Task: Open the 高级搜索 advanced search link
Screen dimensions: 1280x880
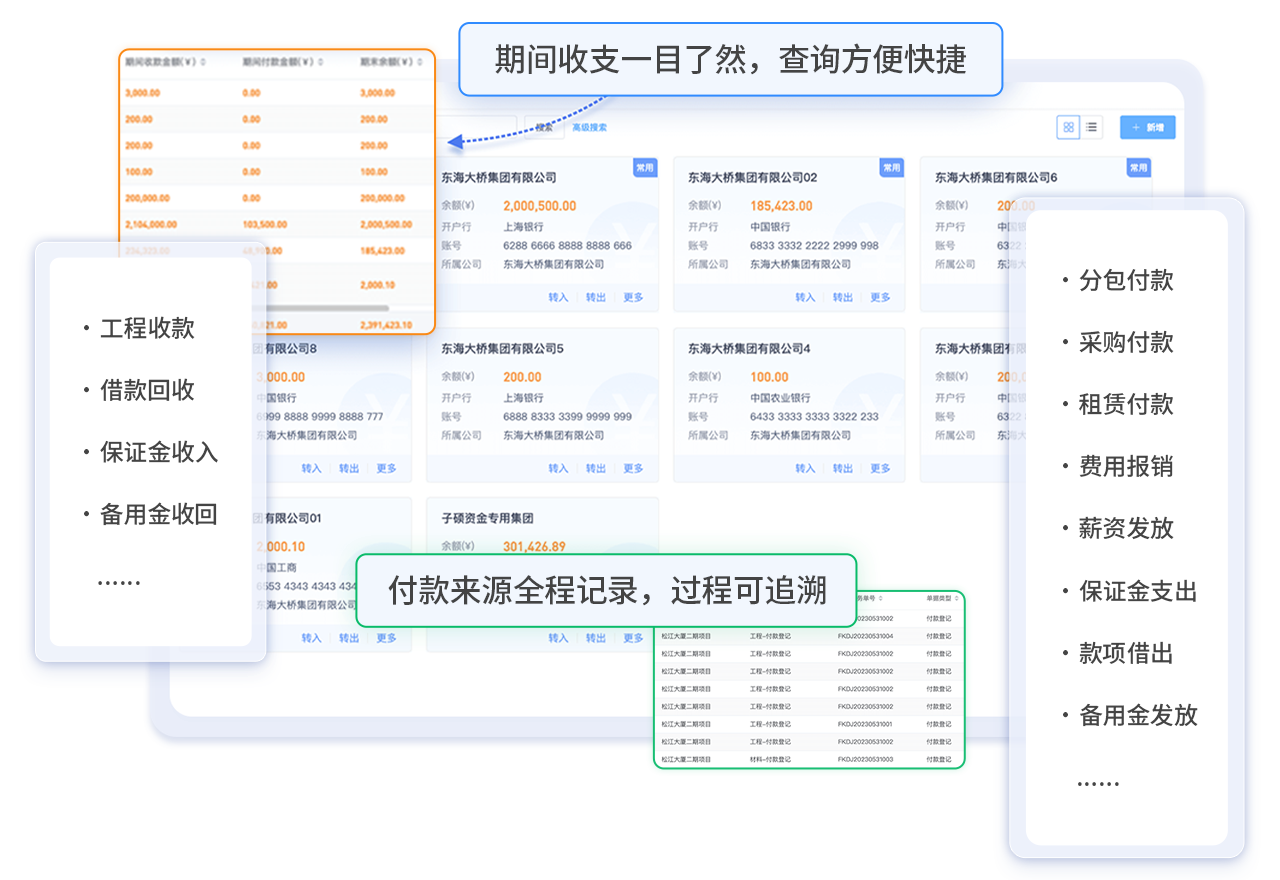Action: click(x=589, y=127)
